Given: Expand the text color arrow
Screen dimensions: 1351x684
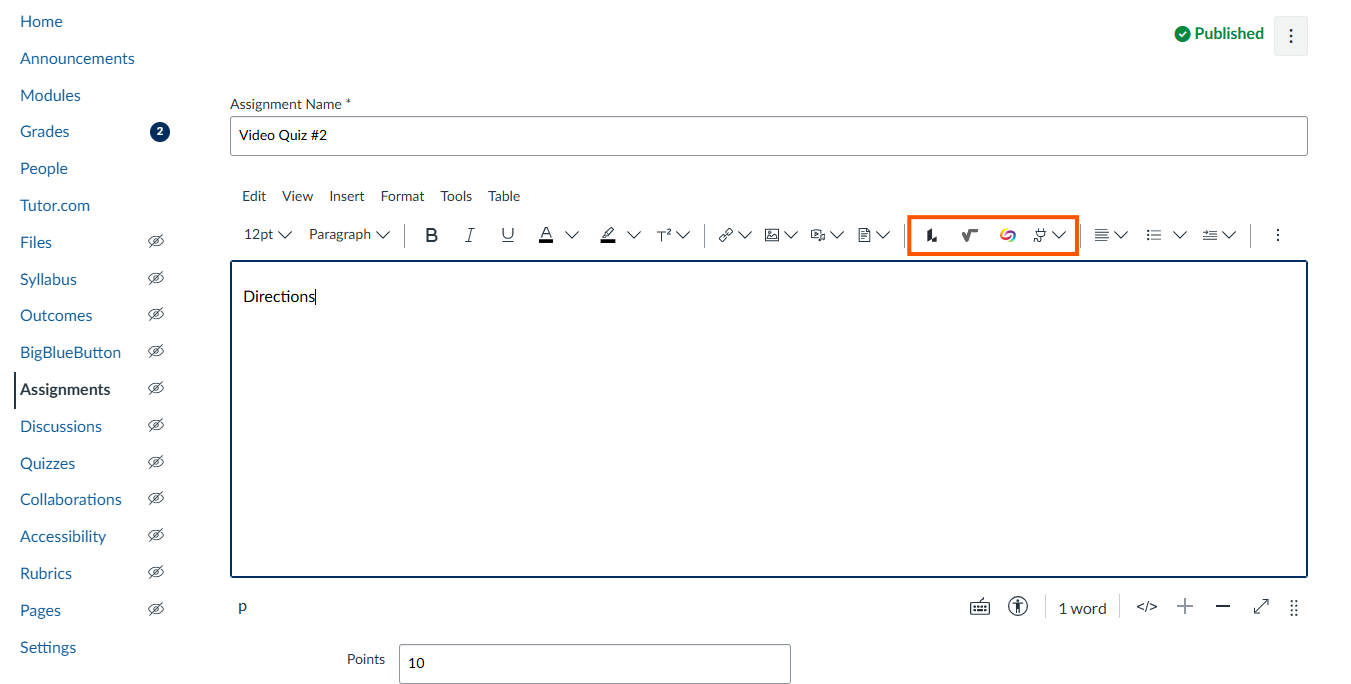Looking at the screenshot, I should pyautogui.click(x=572, y=235).
